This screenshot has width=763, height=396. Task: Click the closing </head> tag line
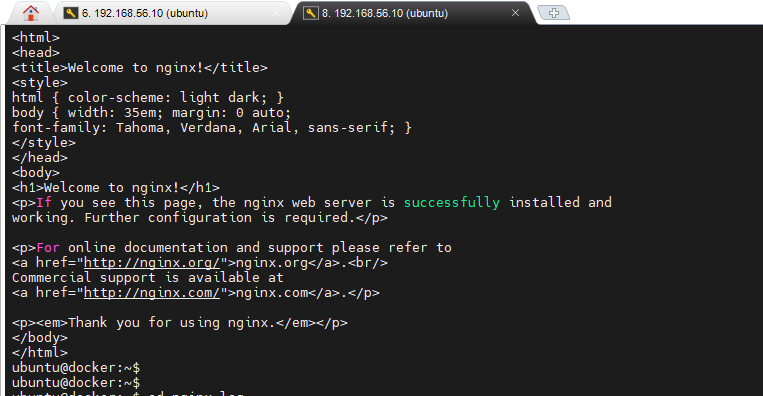click(40, 158)
